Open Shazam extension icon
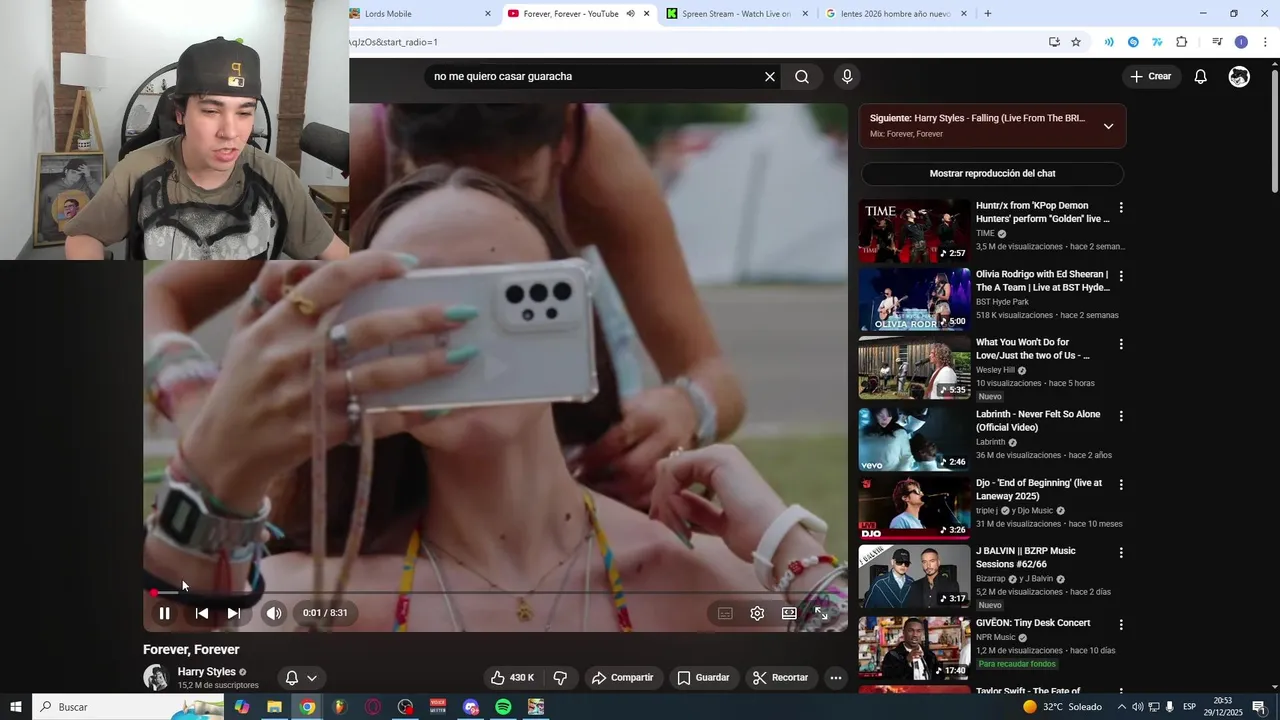Viewport: 1280px width, 720px height. coord(1133,42)
